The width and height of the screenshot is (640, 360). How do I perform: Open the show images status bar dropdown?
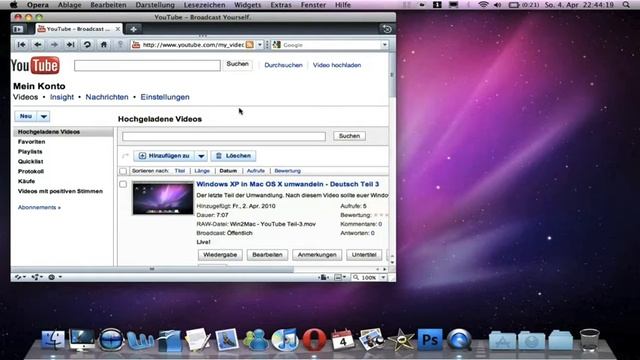[340, 278]
